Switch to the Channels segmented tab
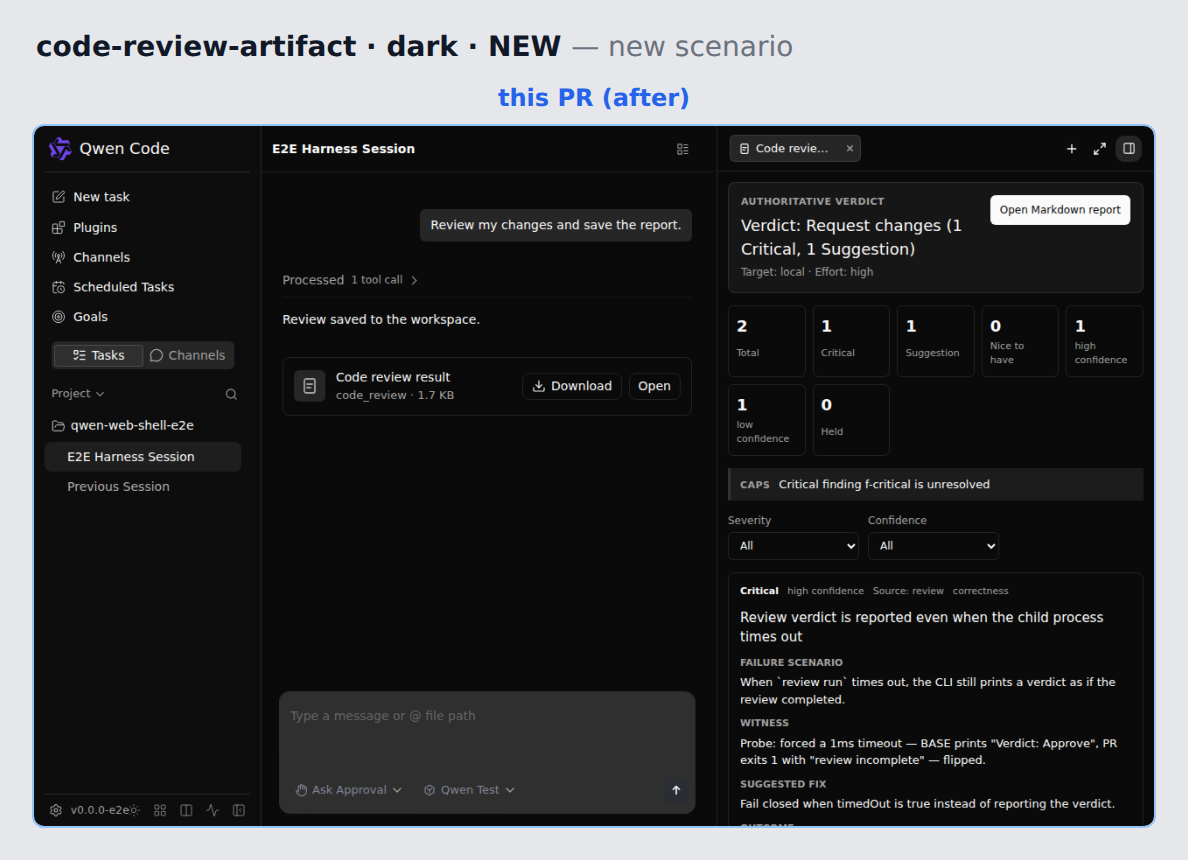Viewport: 1188px width, 860px height. (x=188, y=355)
